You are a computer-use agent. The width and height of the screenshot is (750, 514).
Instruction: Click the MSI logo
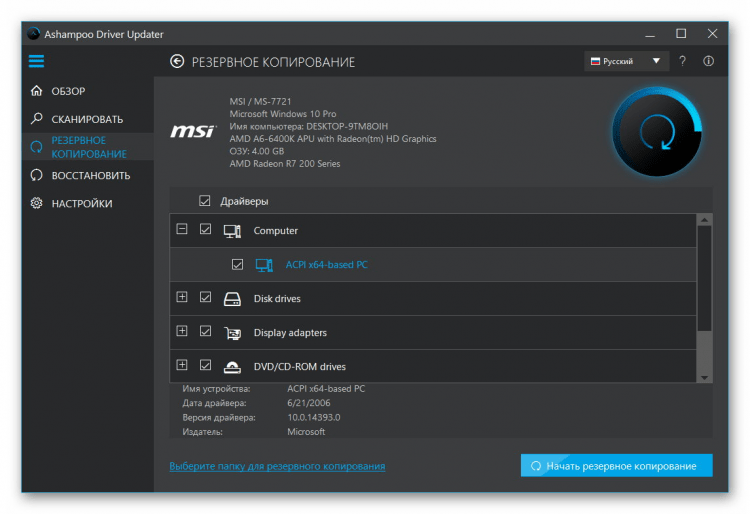click(x=193, y=131)
